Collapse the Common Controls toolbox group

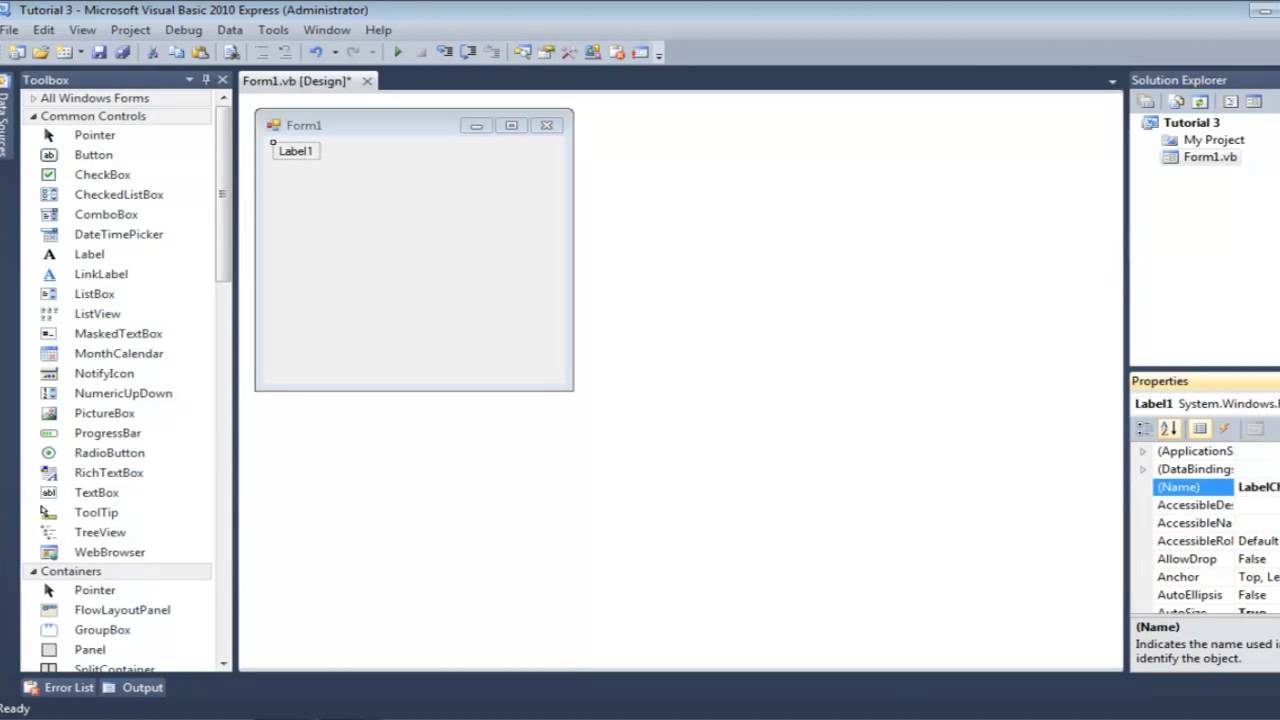[33, 116]
